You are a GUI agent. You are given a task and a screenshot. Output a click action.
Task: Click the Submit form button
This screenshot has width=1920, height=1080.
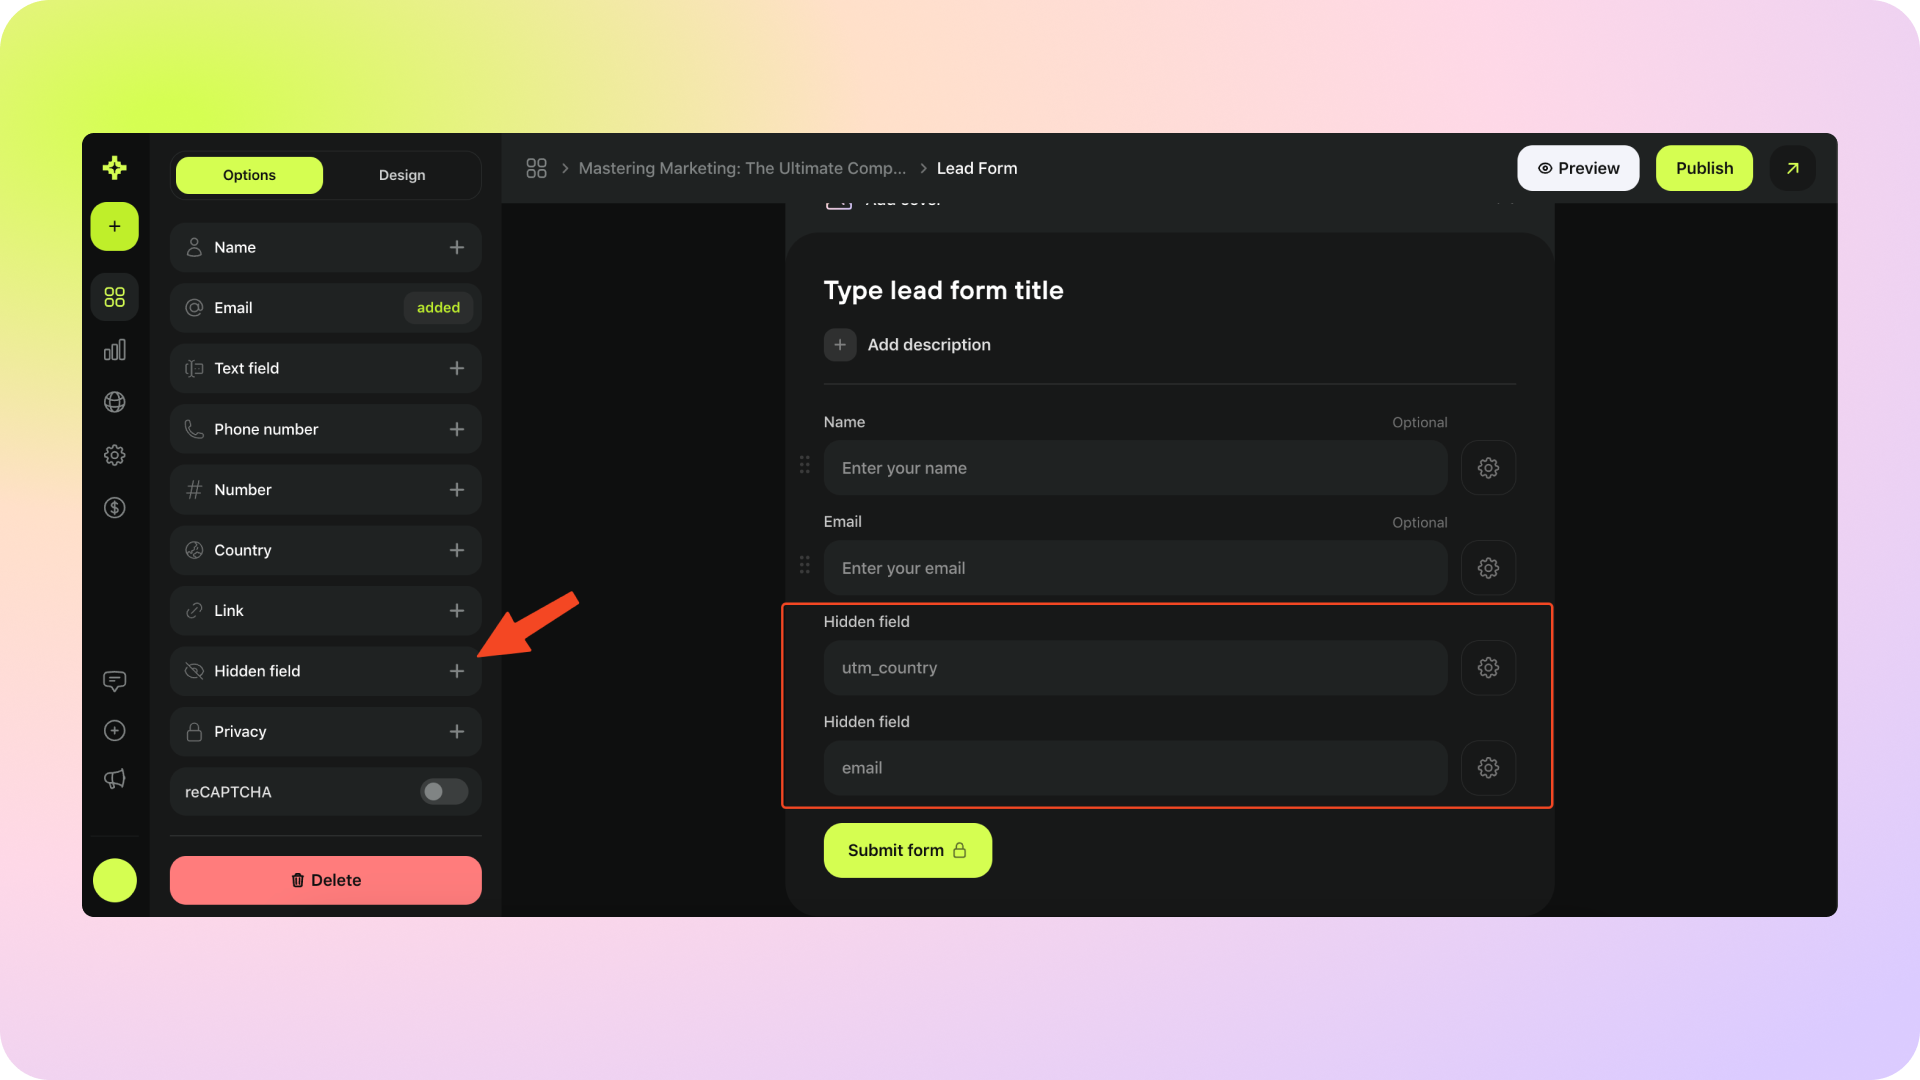907,850
